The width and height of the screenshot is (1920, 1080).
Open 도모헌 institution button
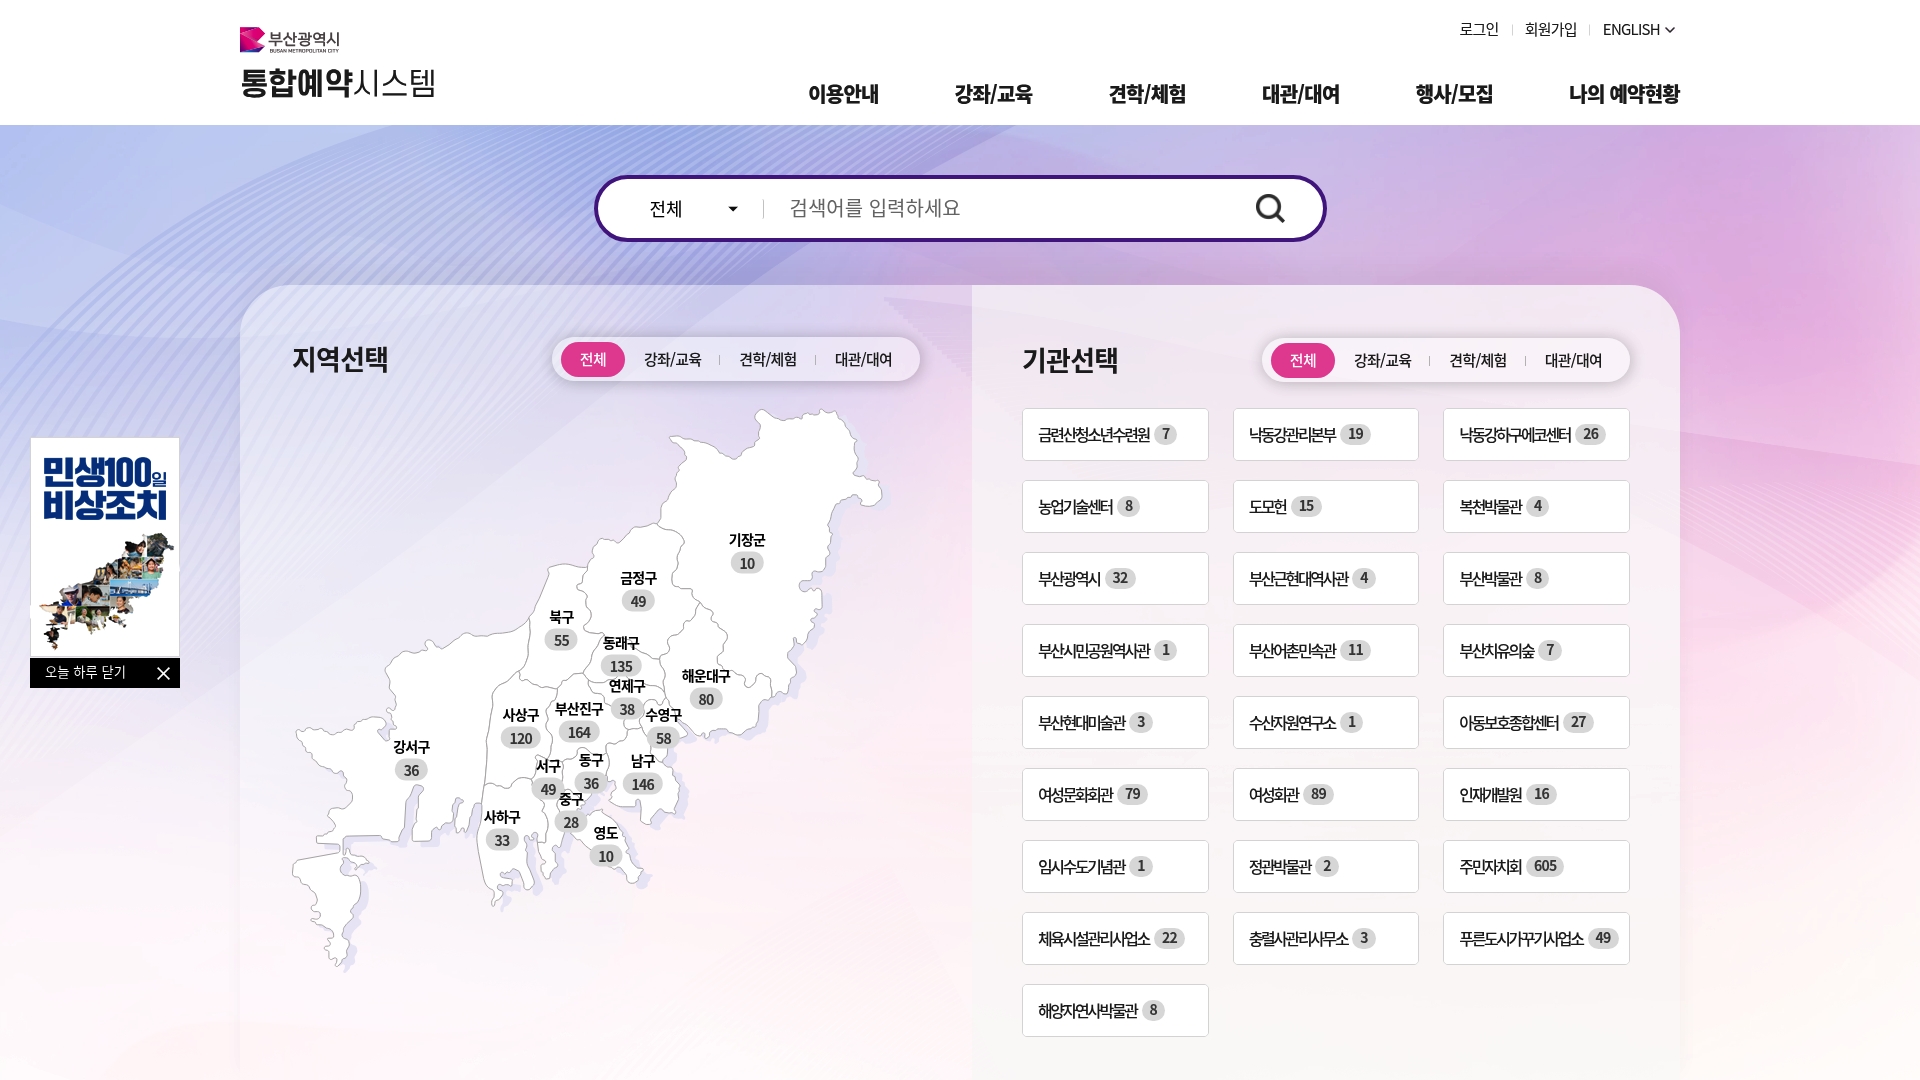click(1325, 506)
